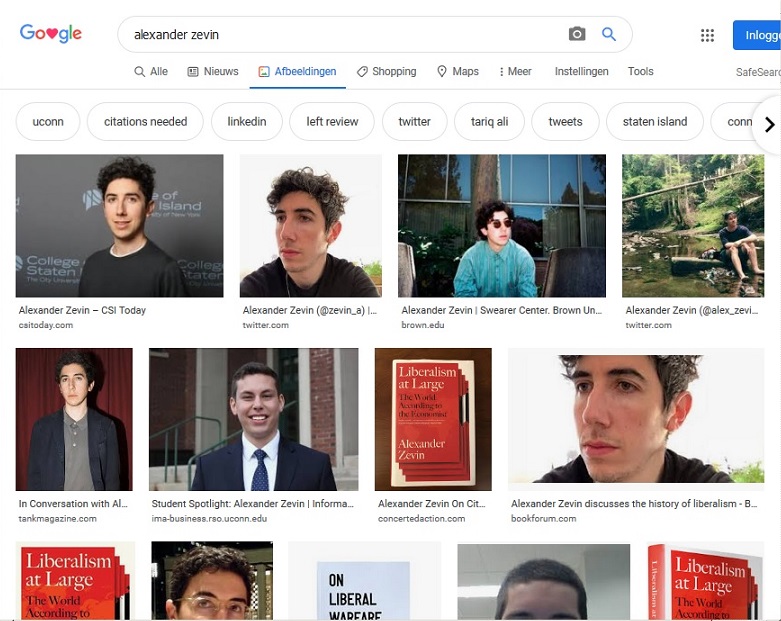The width and height of the screenshot is (781, 621).
Task: Select the 'linkedin' suggestion chip
Action: (247, 122)
